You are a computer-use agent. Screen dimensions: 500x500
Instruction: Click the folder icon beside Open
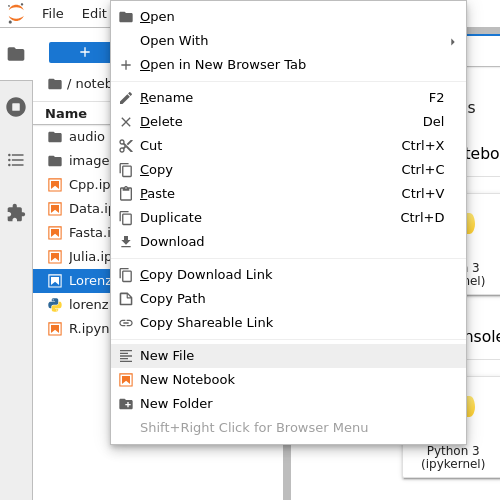pyautogui.click(x=126, y=17)
